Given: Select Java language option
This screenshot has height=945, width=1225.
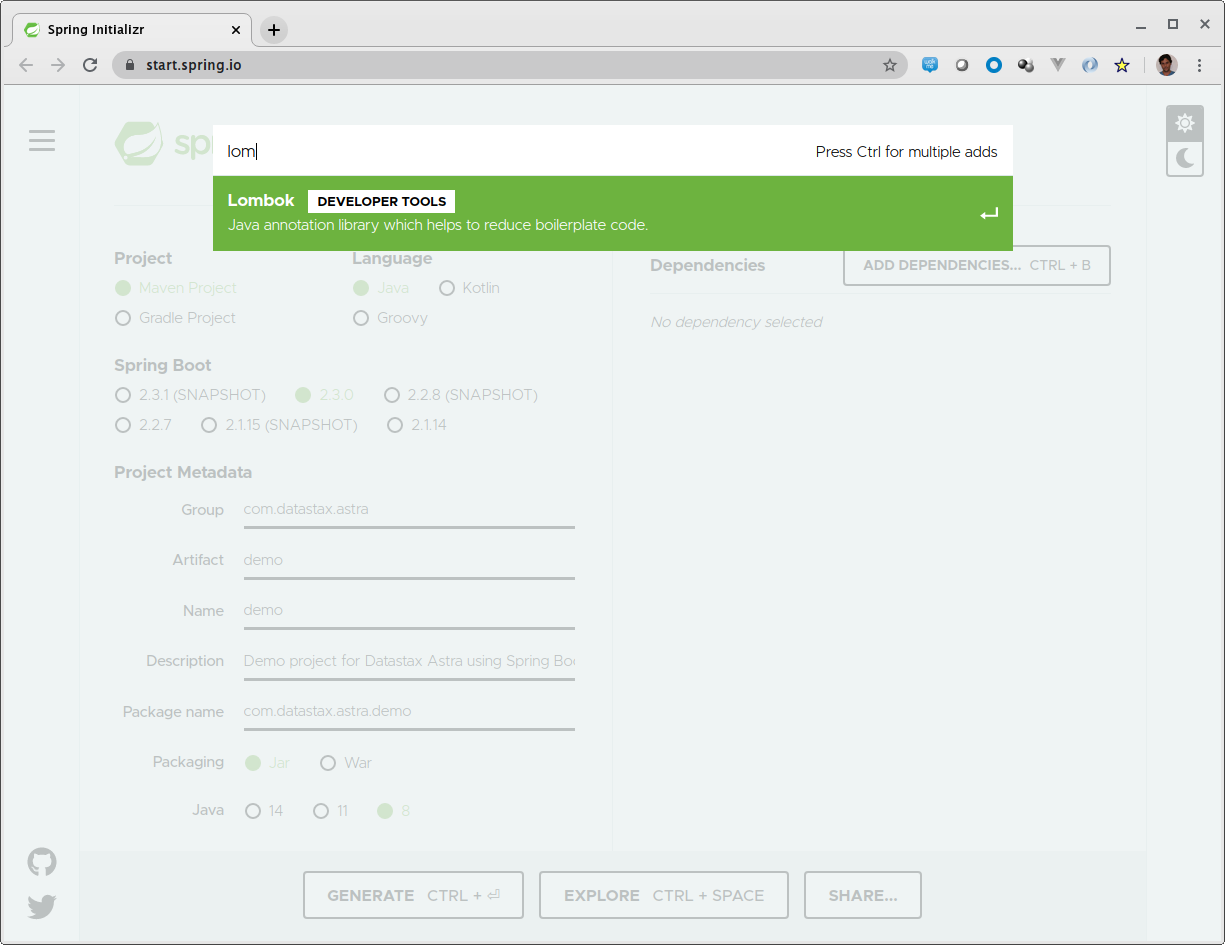Looking at the screenshot, I should point(380,288).
